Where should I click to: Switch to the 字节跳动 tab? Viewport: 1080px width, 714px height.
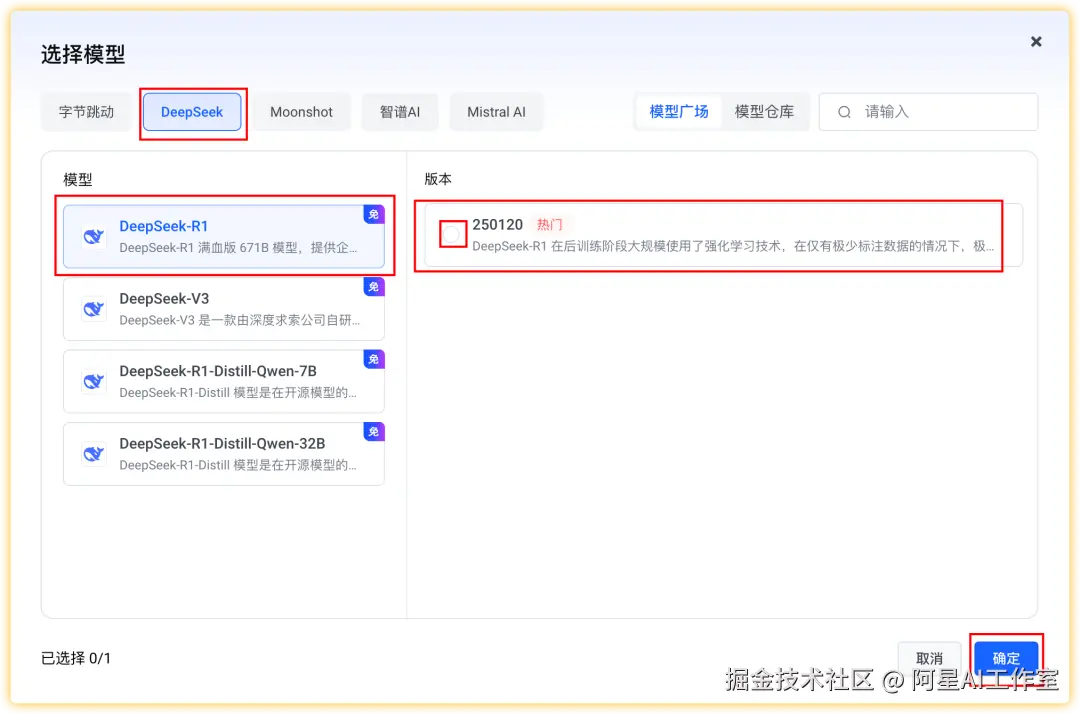click(86, 112)
